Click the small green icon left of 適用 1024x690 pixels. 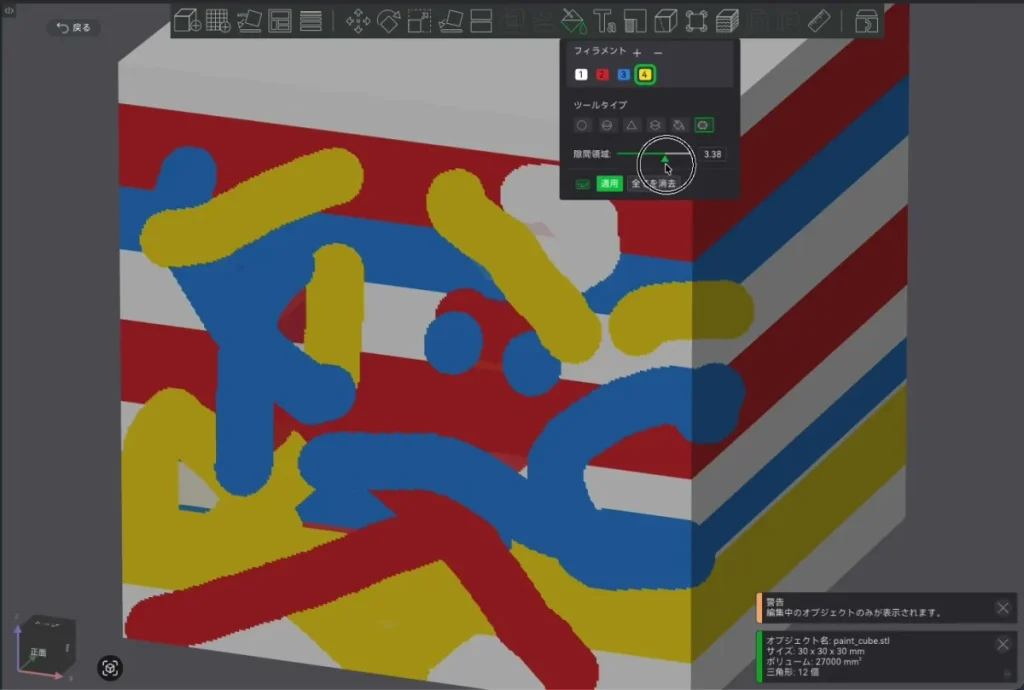pyautogui.click(x=583, y=184)
